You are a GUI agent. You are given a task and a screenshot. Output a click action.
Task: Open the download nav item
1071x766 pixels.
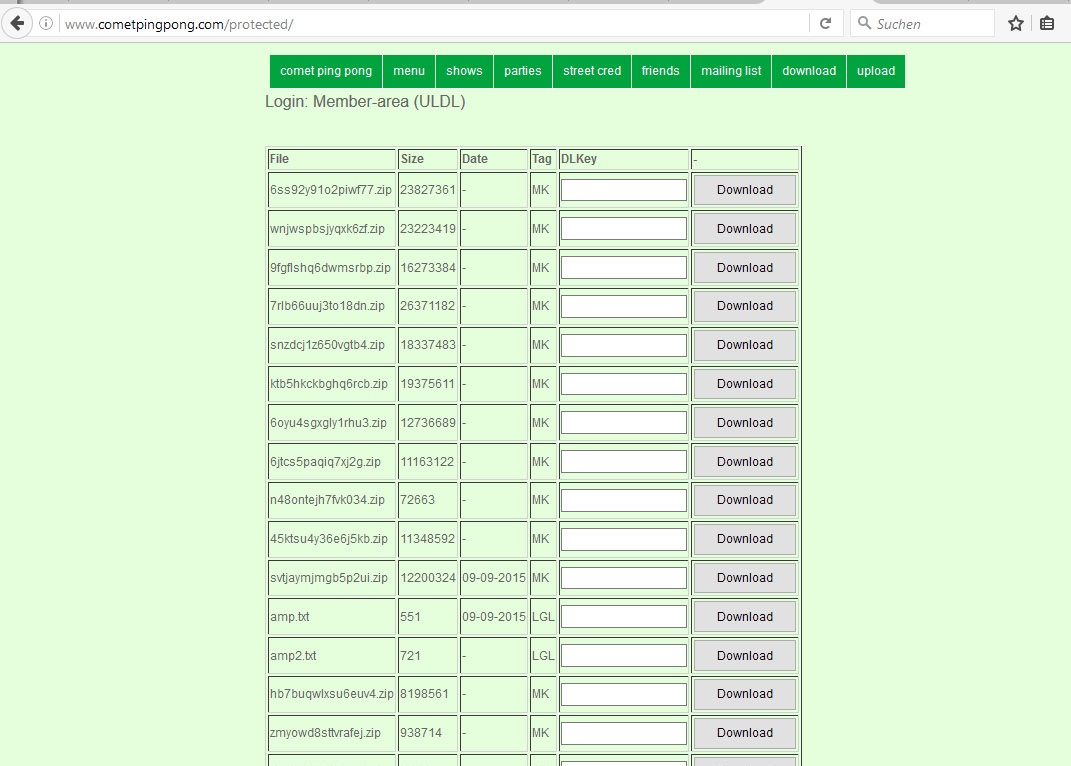[x=809, y=71]
